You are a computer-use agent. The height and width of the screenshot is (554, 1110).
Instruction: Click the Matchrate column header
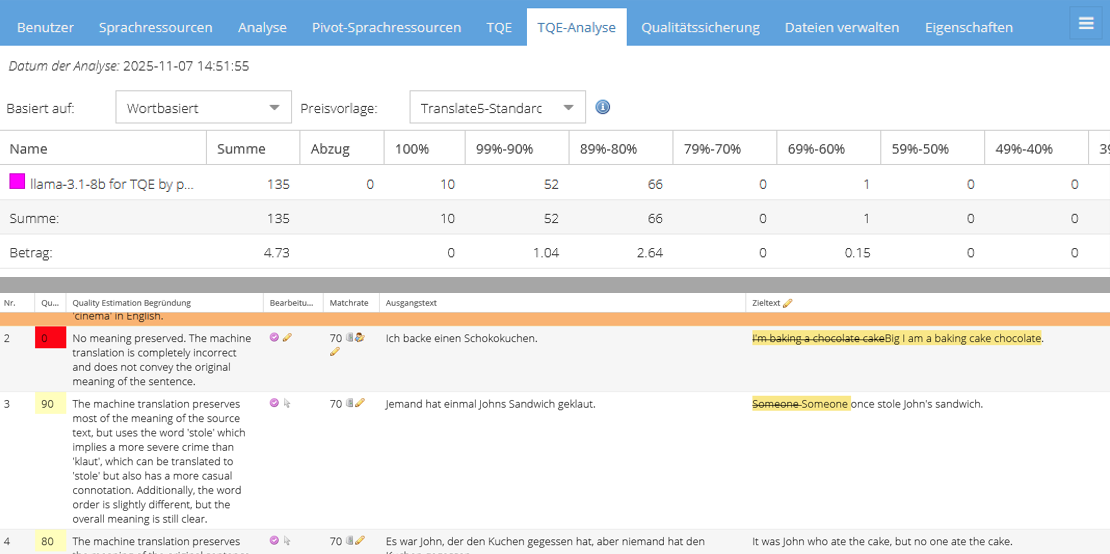(349, 303)
